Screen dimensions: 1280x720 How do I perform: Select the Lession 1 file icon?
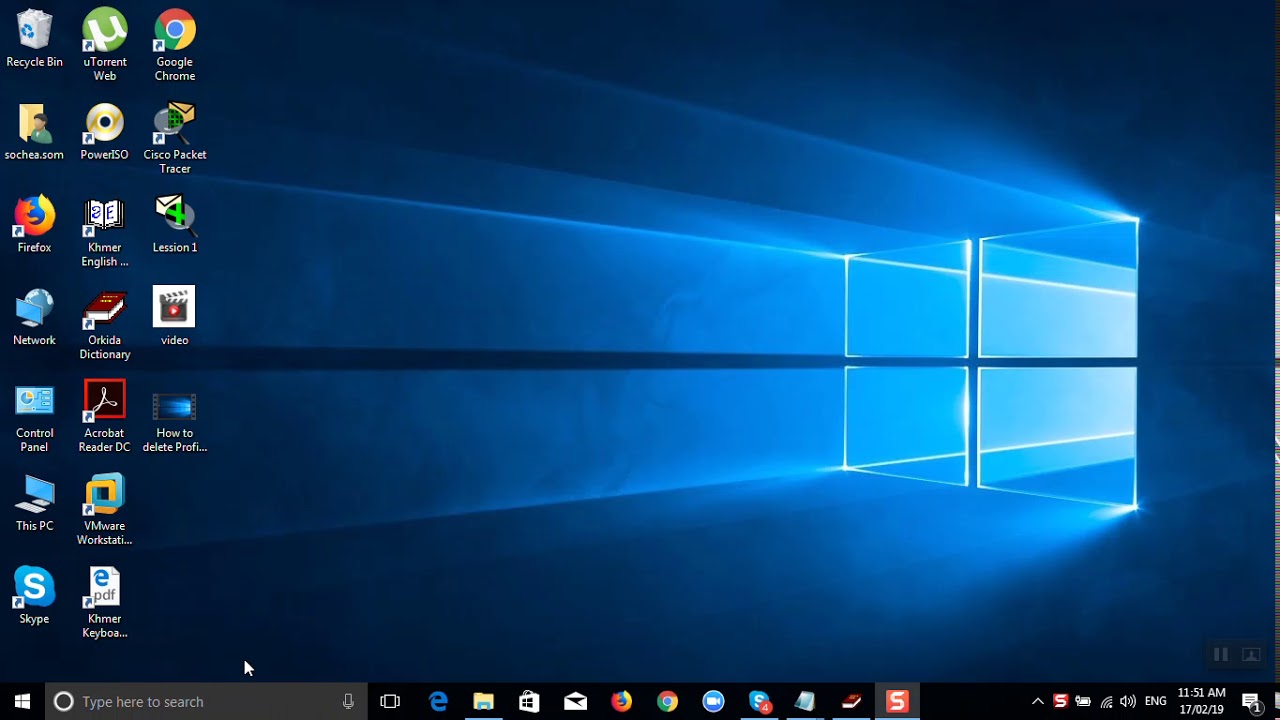point(174,225)
